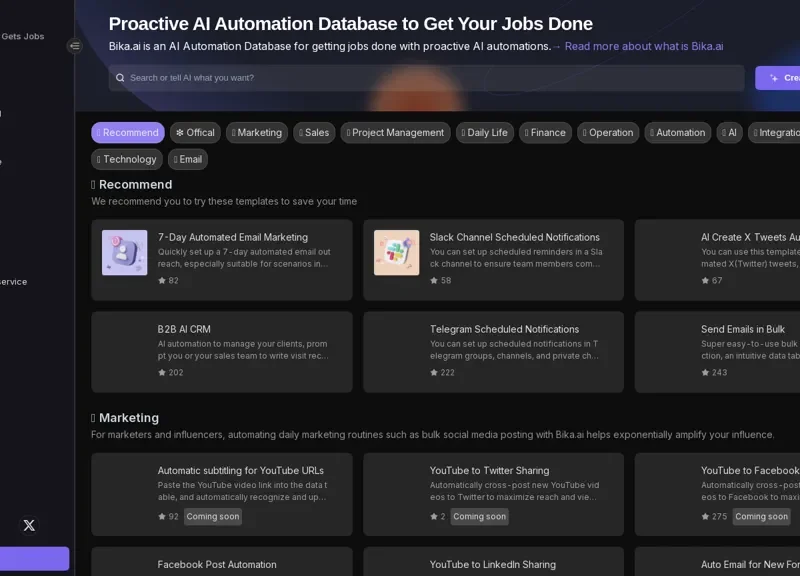Click star rating on Telegram Scheduled Notifications

[434, 372]
